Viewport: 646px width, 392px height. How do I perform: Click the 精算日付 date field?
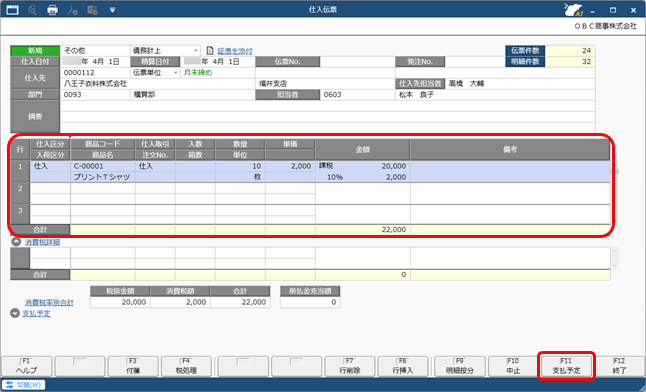(217, 61)
